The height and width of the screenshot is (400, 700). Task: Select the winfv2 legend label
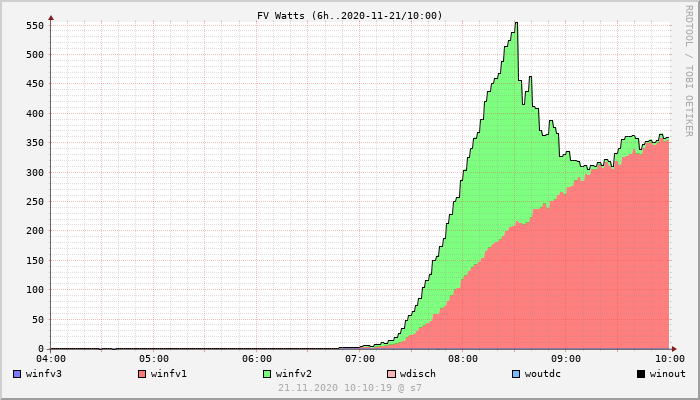pos(294,374)
